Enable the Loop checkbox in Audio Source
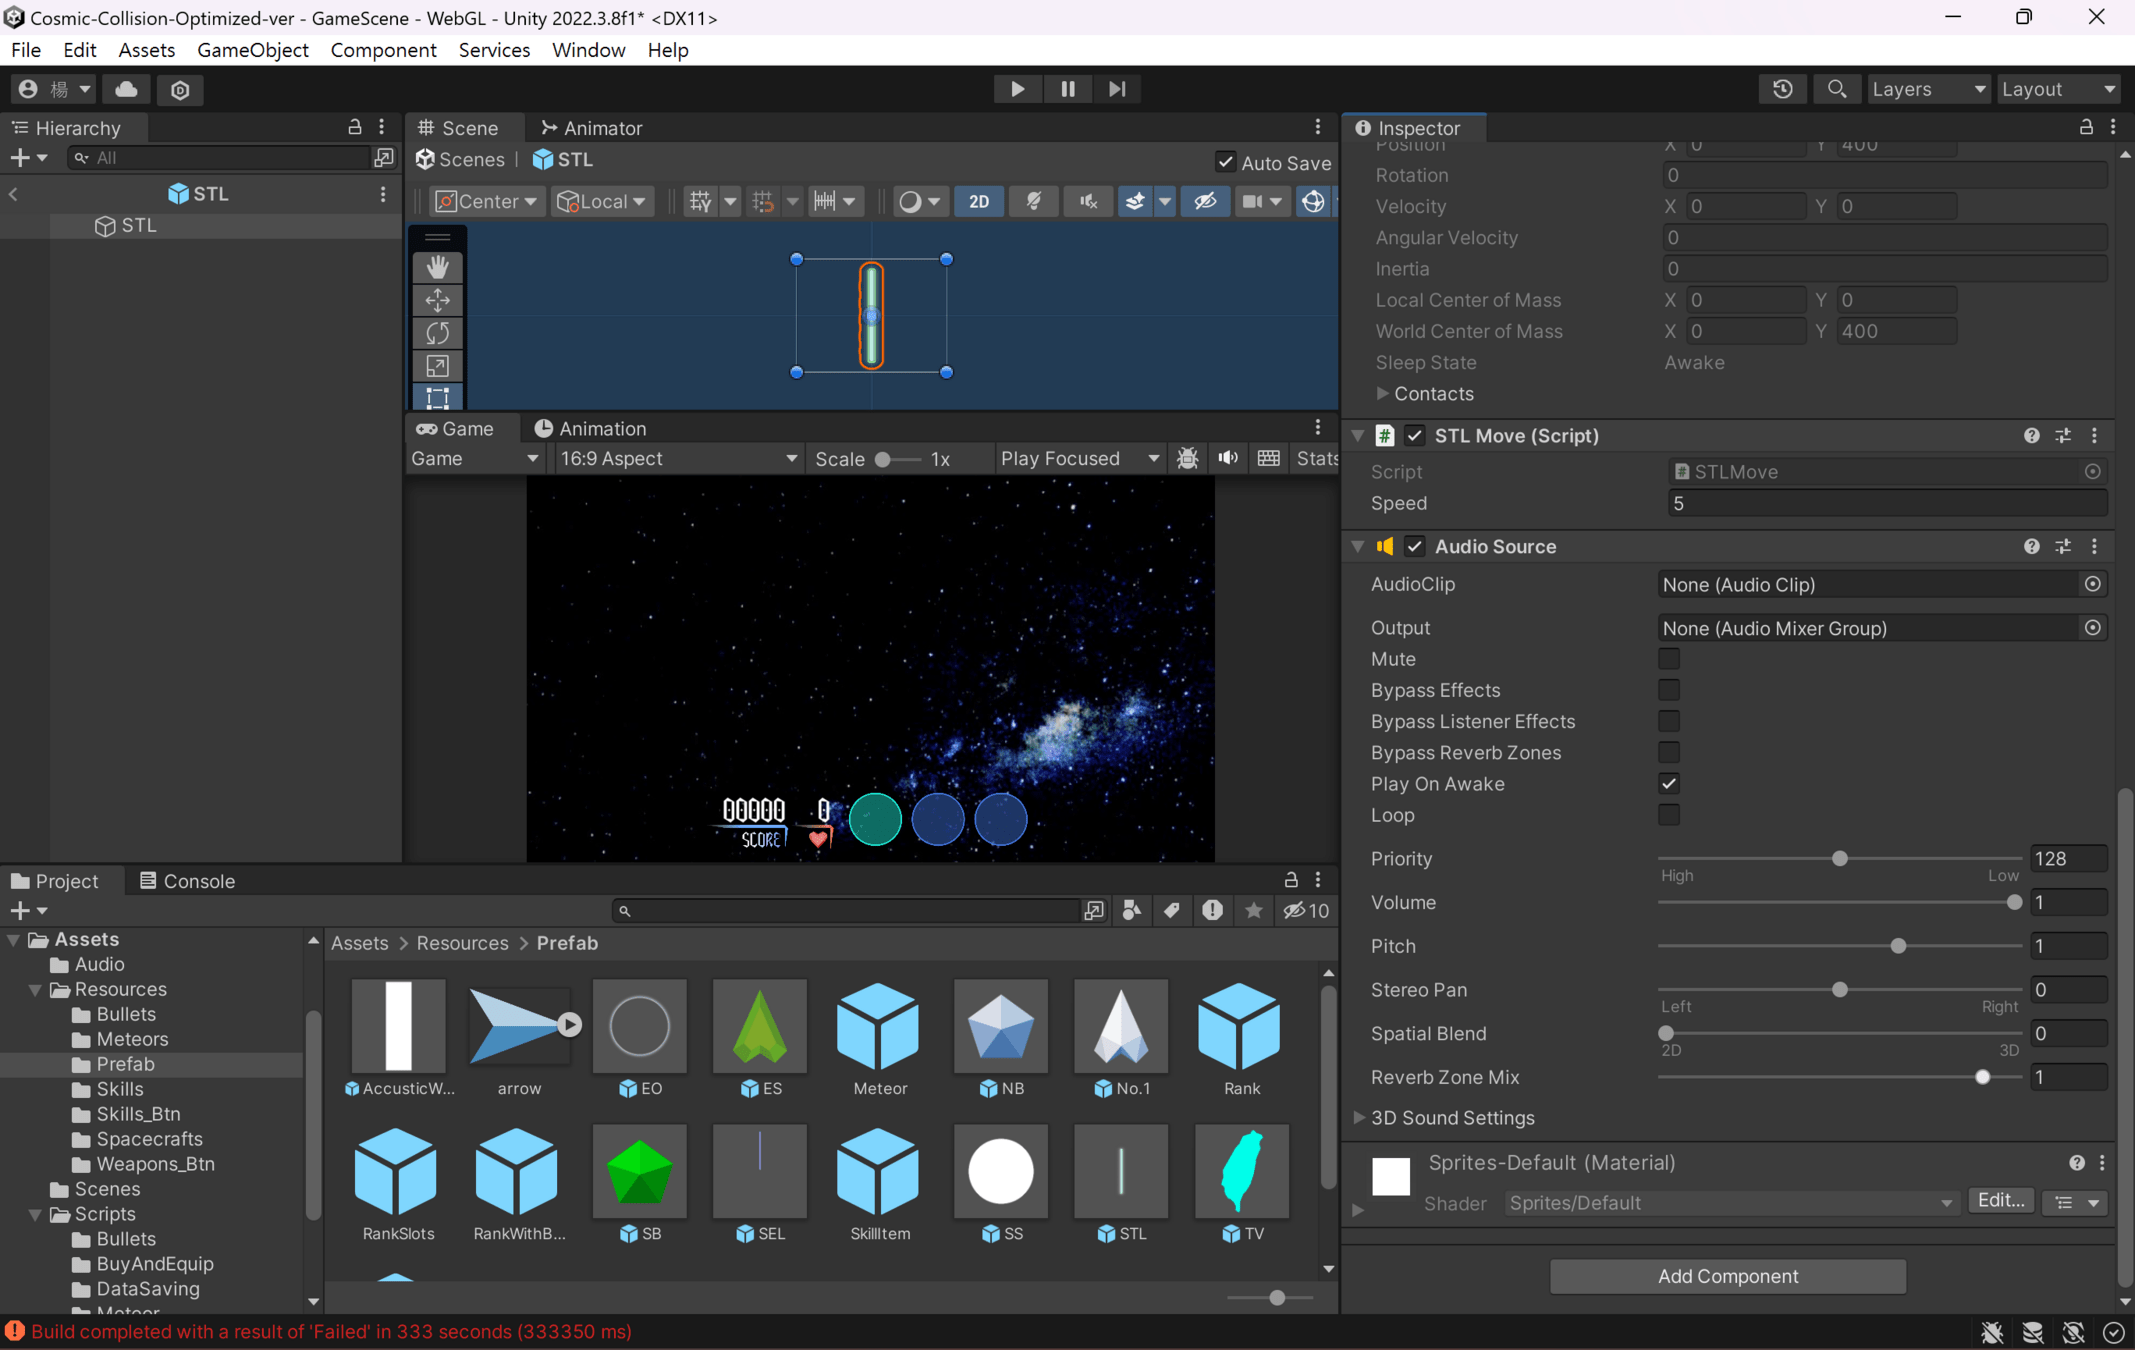2135x1350 pixels. [x=1668, y=815]
